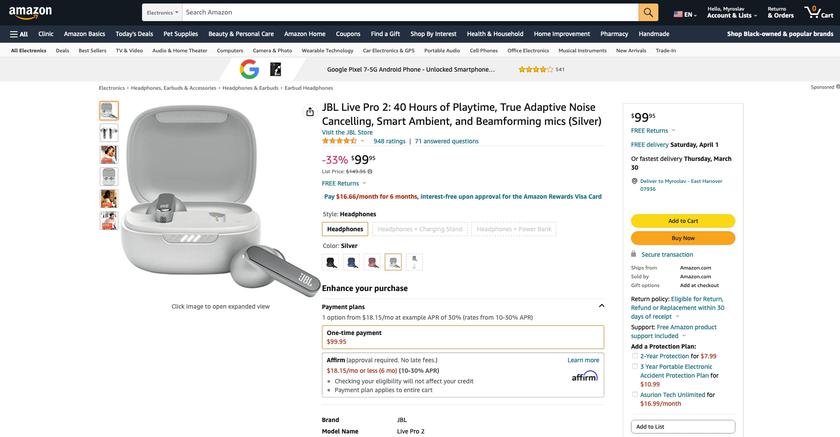Click the Amazon logo

(30, 12)
